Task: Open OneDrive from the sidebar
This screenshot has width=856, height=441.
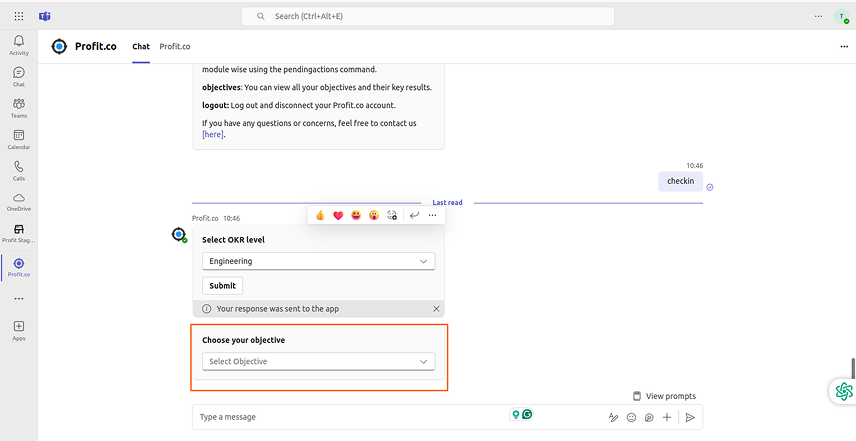Action: tap(19, 201)
